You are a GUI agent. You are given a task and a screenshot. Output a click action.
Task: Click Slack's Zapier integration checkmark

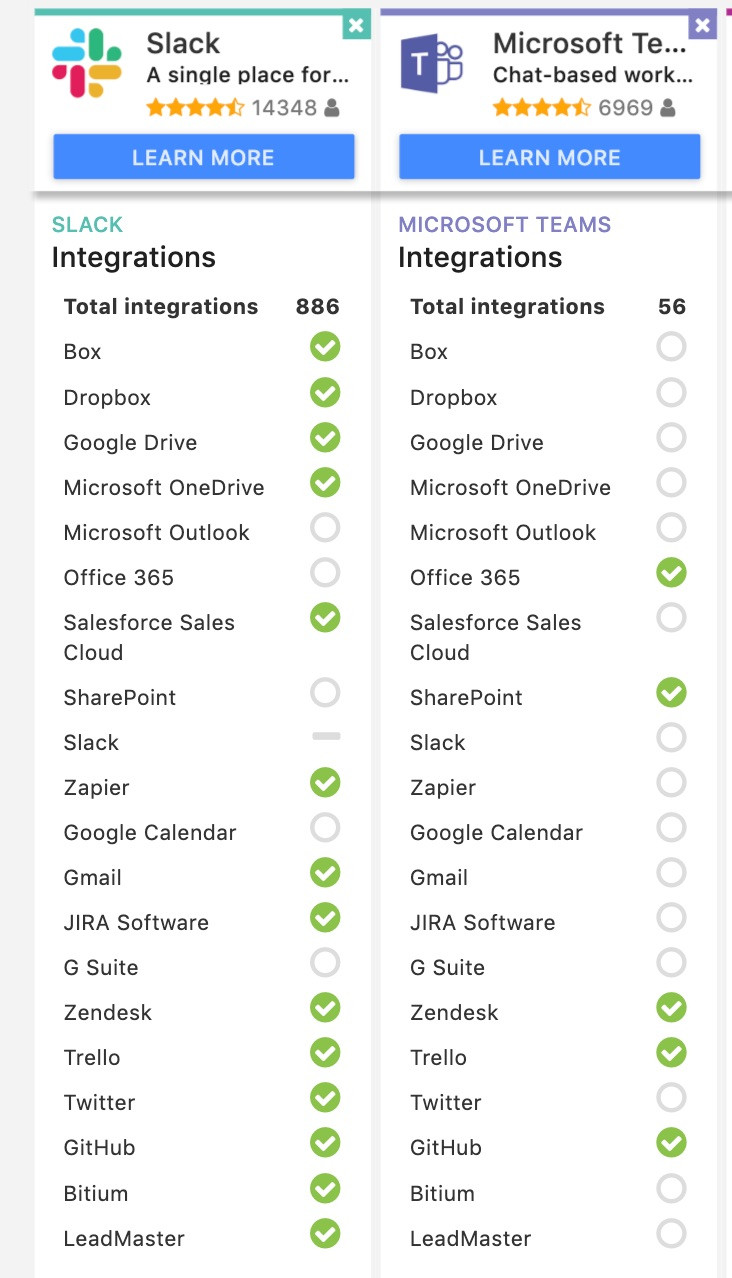pyautogui.click(x=325, y=782)
